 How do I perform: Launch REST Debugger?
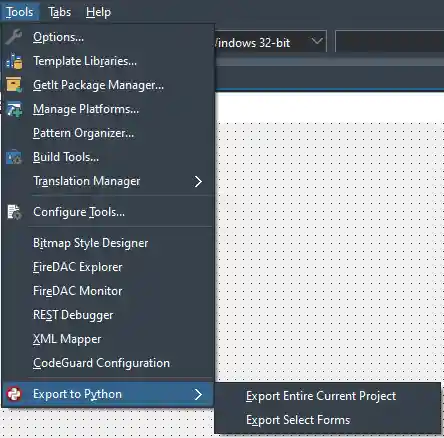107,315
